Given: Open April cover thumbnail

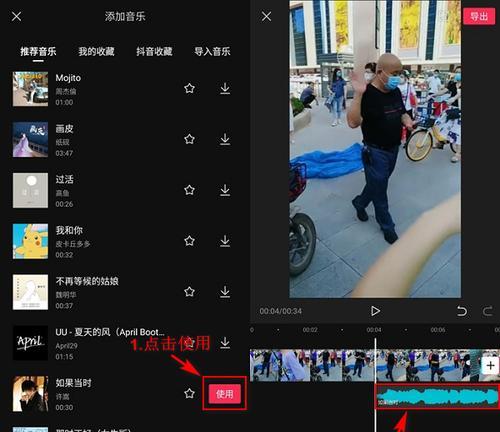Looking at the screenshot, I should (30, 343).
